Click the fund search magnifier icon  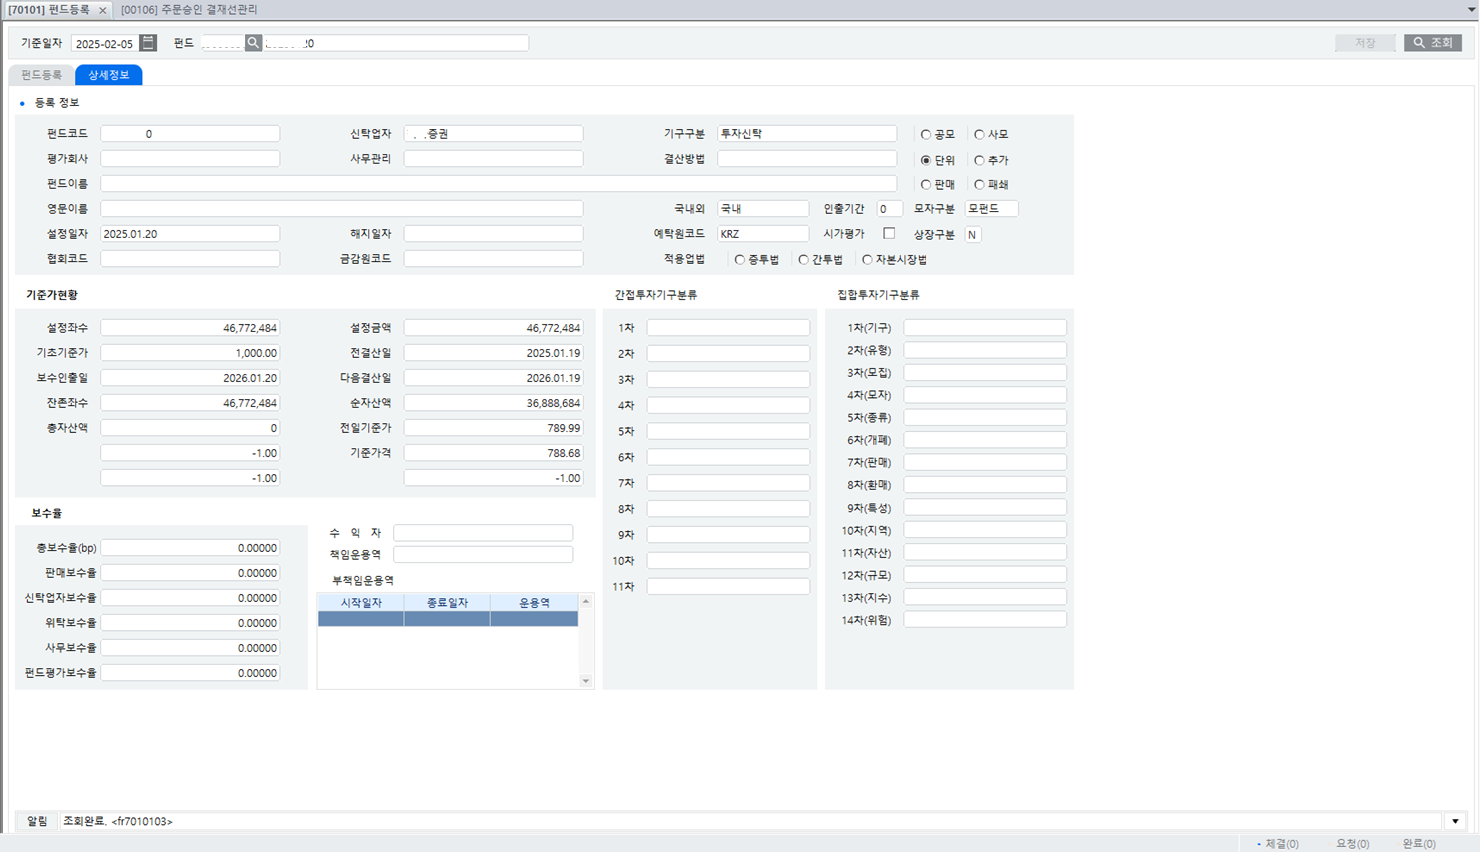coord(253,43)
